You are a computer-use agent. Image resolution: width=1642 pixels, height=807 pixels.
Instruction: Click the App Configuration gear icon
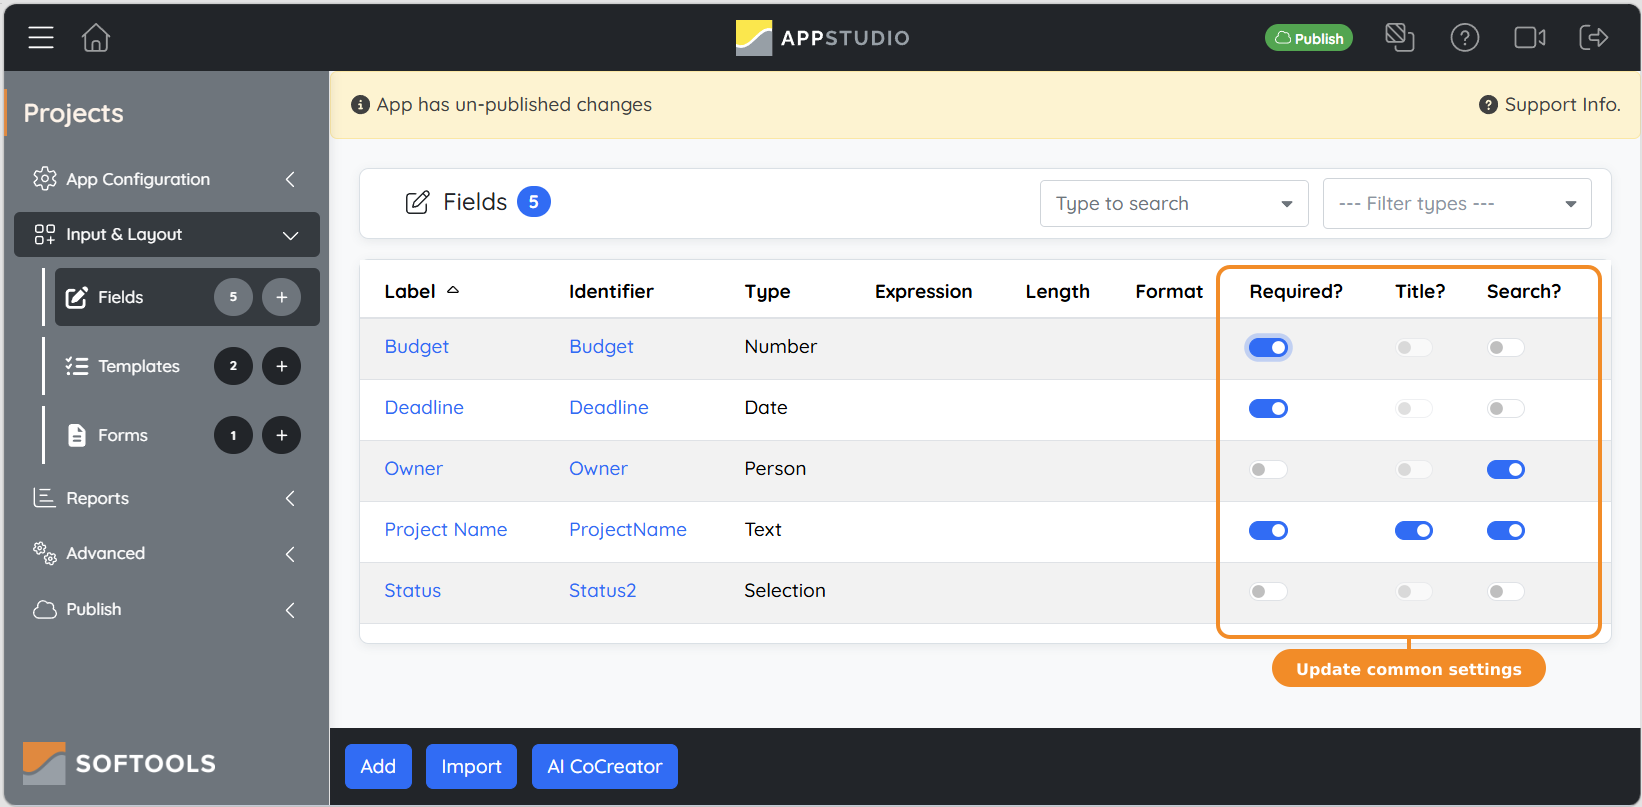click(x=45, y=179)
